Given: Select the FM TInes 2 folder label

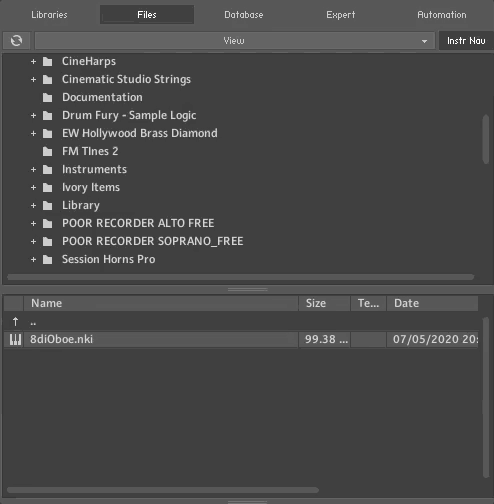Looking at the screenshot, I should click(90, 151).
